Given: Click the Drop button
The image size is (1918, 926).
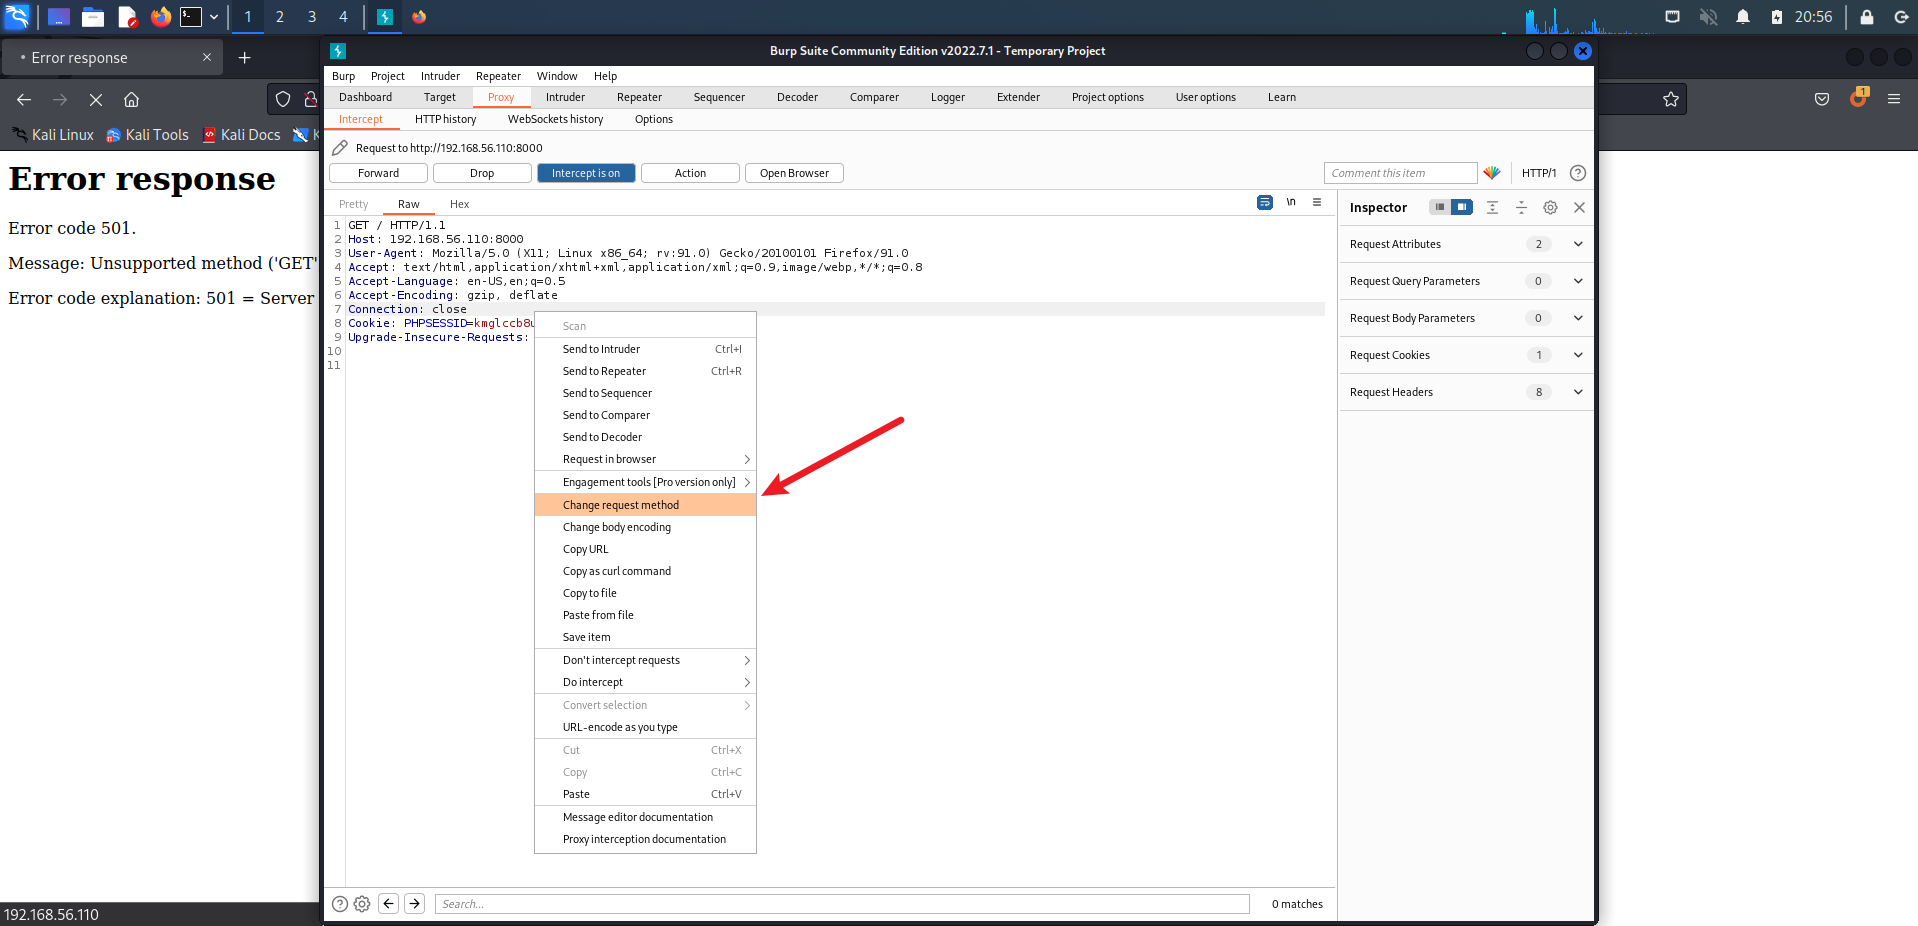Looking at the screenshot, I should pos(482,173).
